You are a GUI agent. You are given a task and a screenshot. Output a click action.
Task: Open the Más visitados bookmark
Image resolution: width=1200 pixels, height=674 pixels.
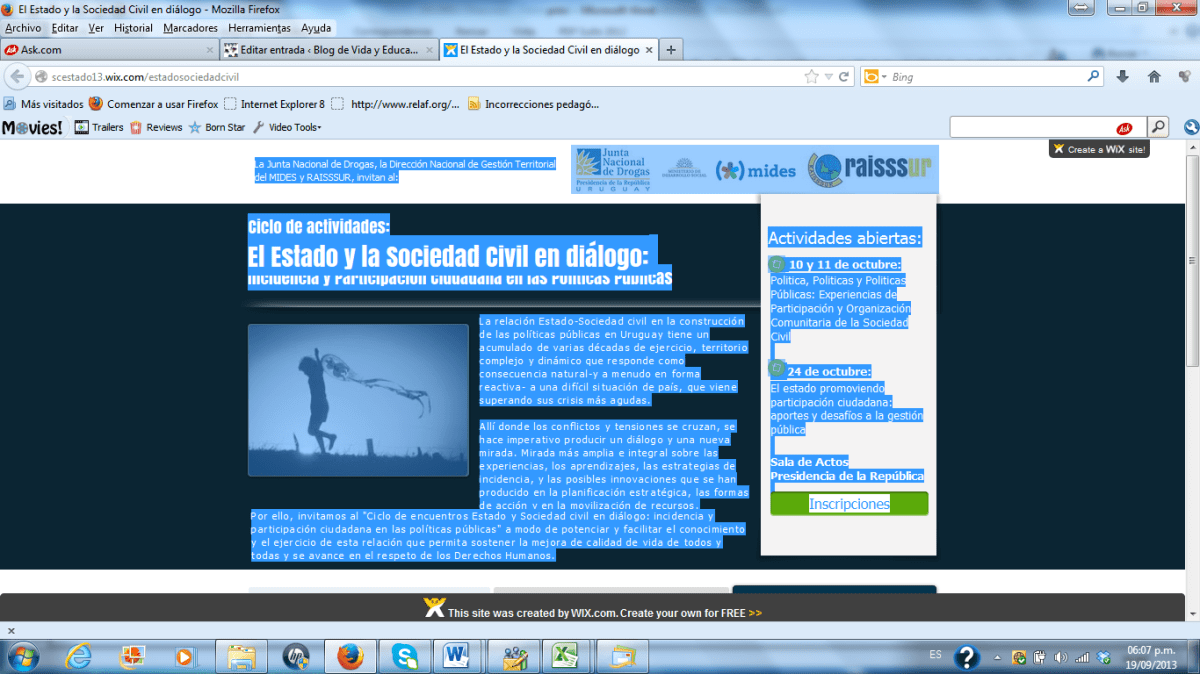[44, 103]
